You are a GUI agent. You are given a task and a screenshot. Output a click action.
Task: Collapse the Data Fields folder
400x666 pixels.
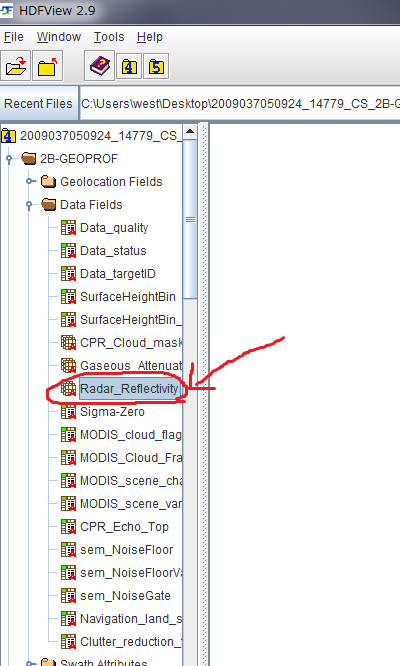point(29,205)
